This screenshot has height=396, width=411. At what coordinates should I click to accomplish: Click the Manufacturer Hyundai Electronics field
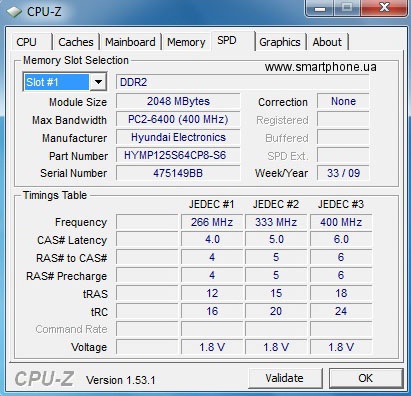pyautogui.click(x=178, y=137)
